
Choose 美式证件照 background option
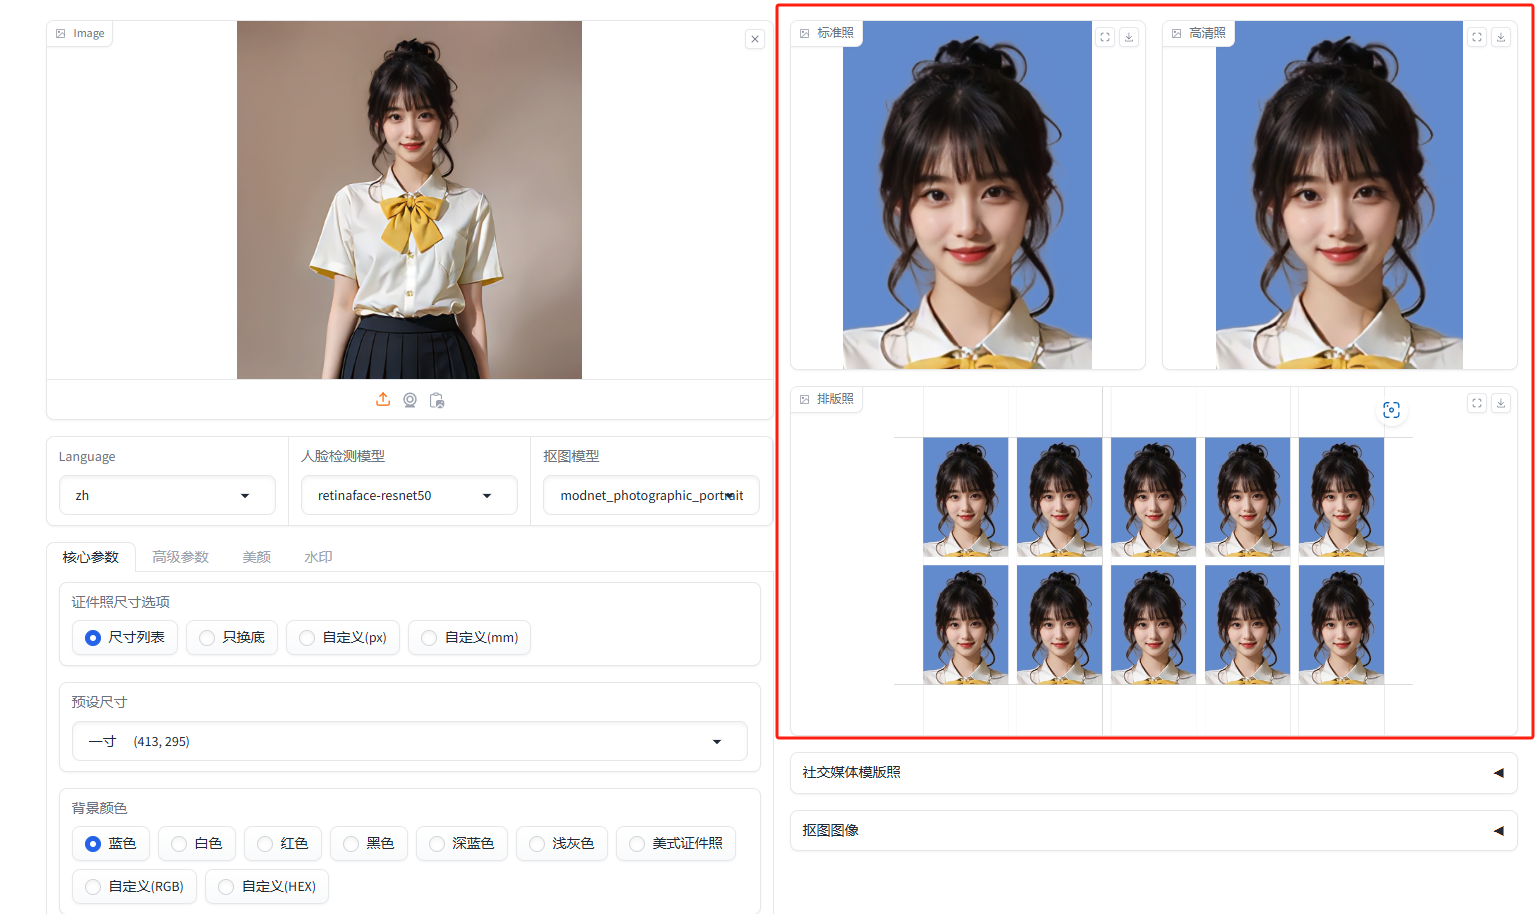click(x=676, y=843)
